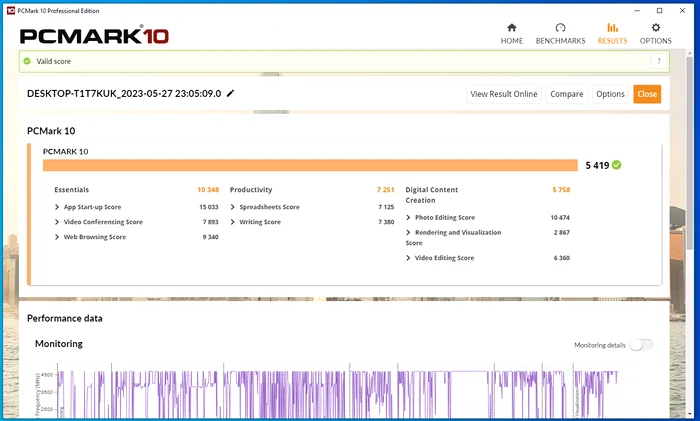Image resolution: width=700 pixels, height=421 pixels.
Task: Click Photo Editing value 10 474
Action: pos(560,217)
